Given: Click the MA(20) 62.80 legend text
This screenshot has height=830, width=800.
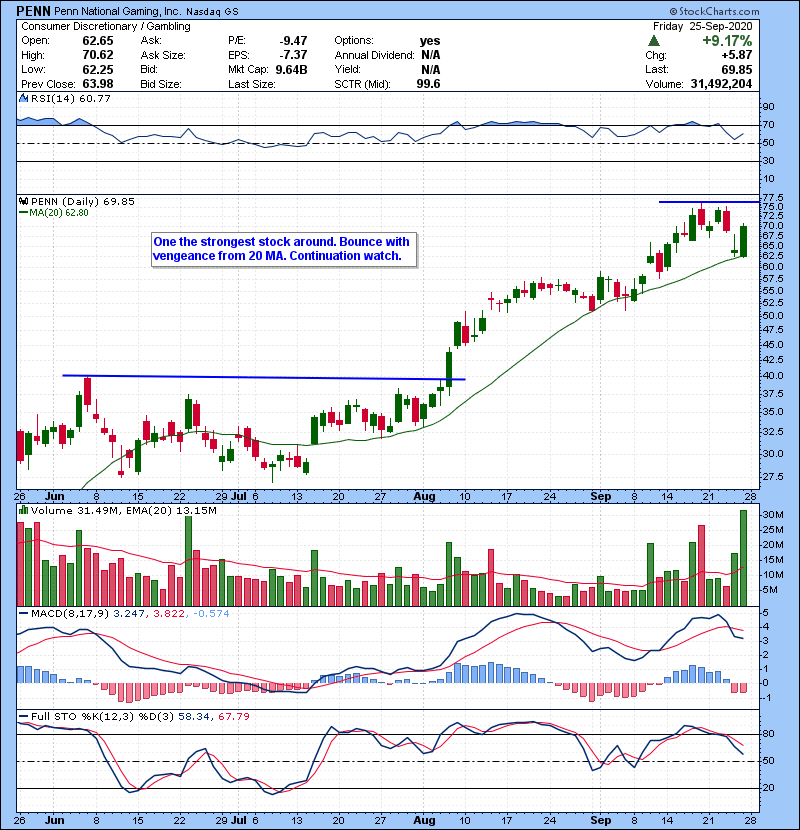Looking at the screenshot, I should pyautogui.click(x=59, y=213).
